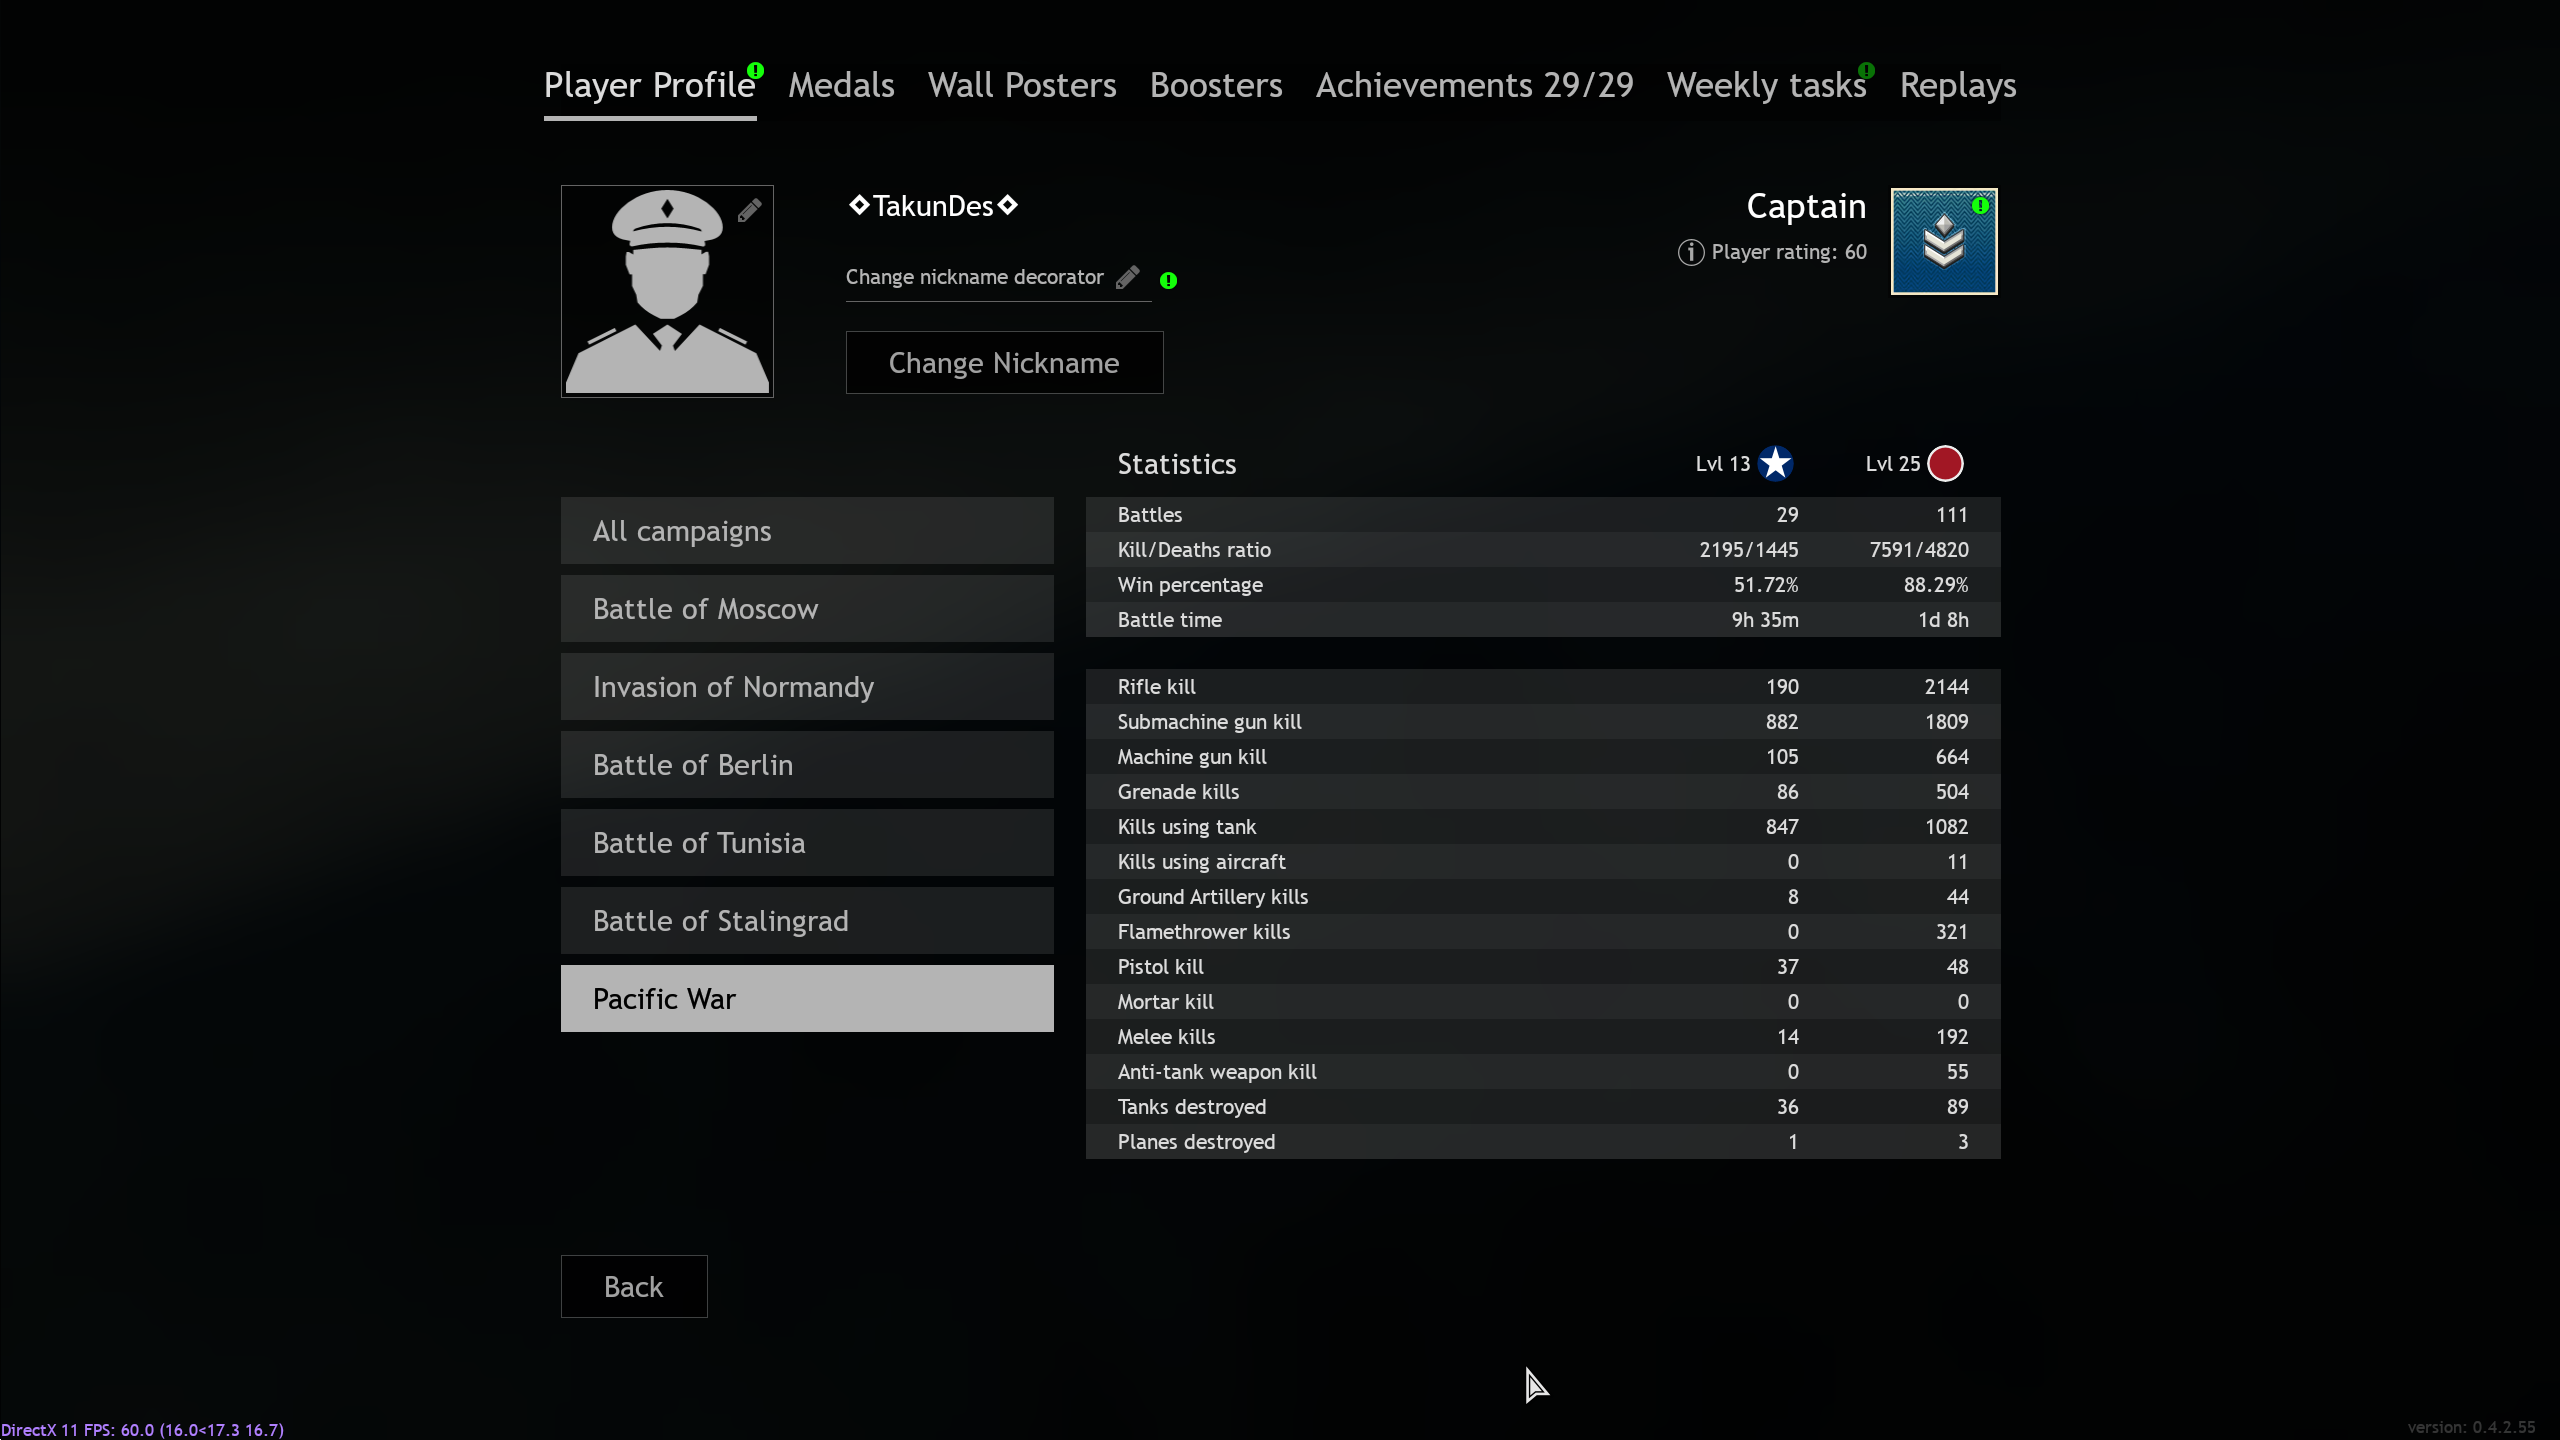Choose the Invasion of Normandy campaign
The height and width of the screenshot is (1440, 2560).
(x=807, y=687)
